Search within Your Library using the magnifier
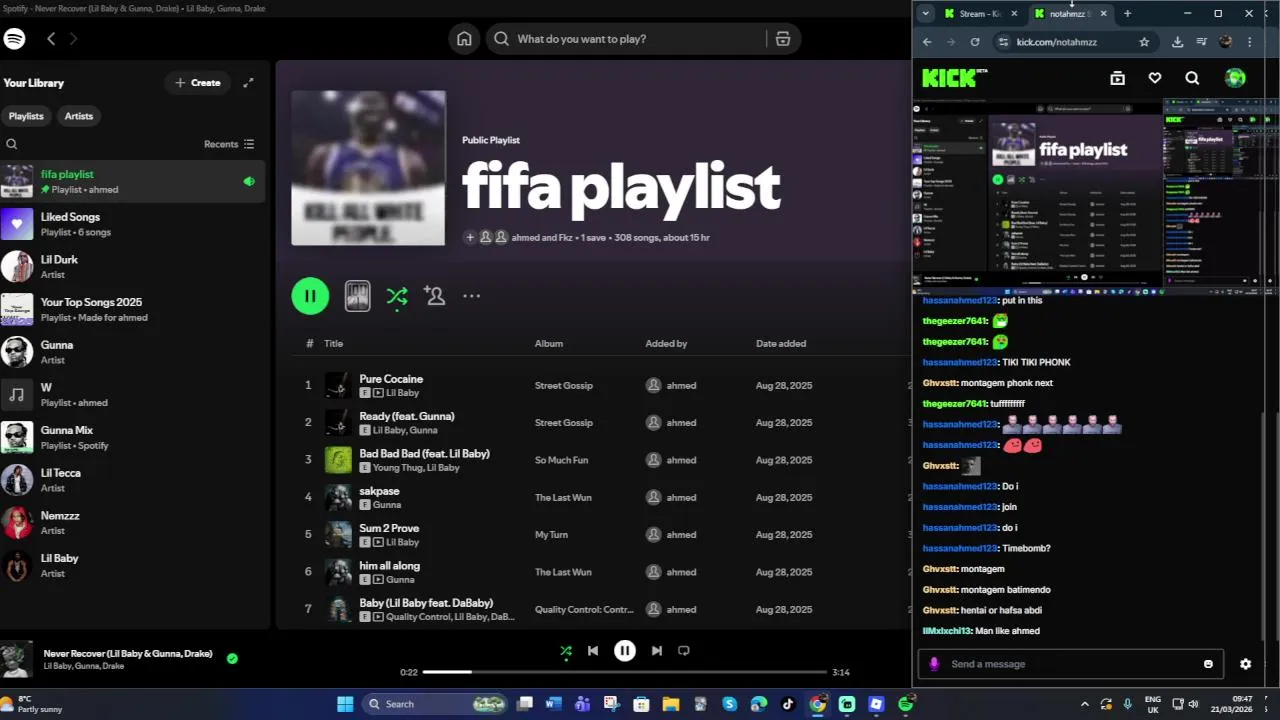The height and width of the screenshot is (720, 1280). [12, 144]
